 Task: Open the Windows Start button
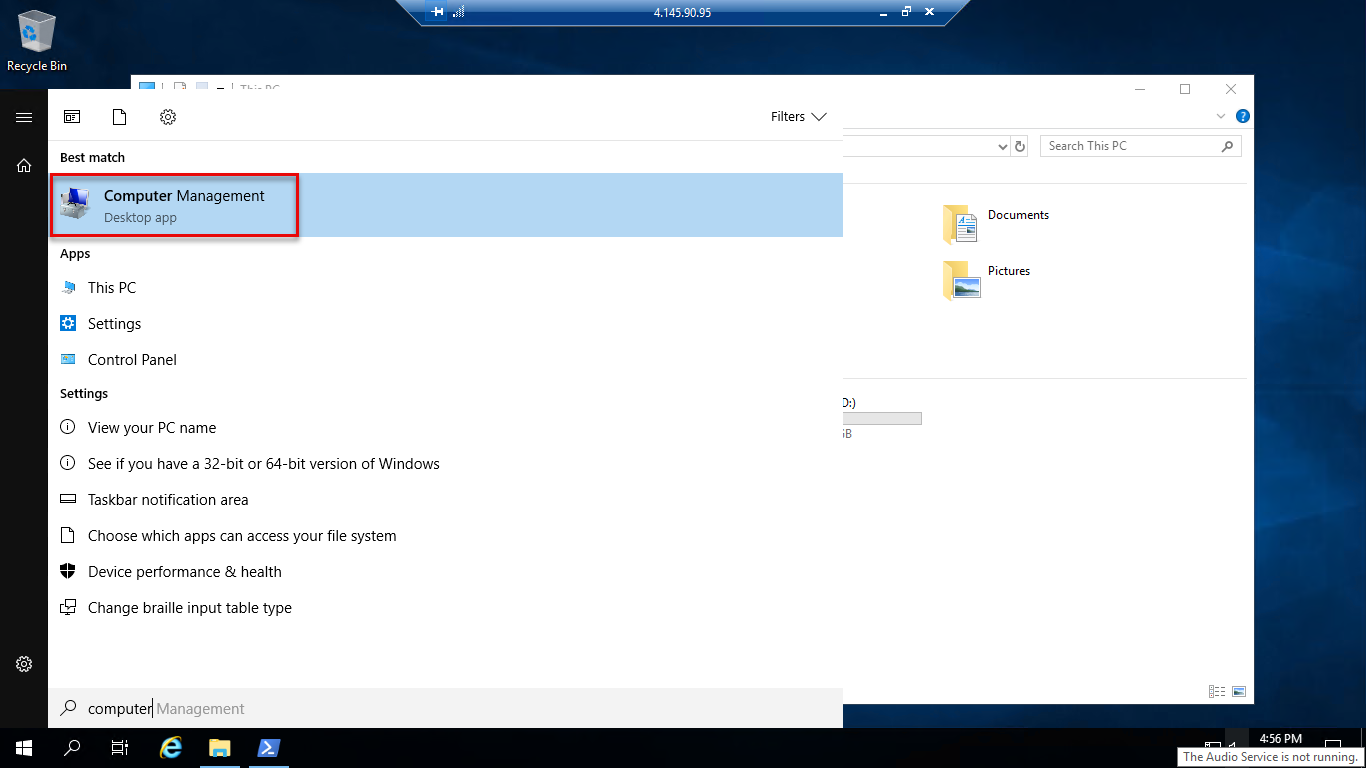[24, 748]
